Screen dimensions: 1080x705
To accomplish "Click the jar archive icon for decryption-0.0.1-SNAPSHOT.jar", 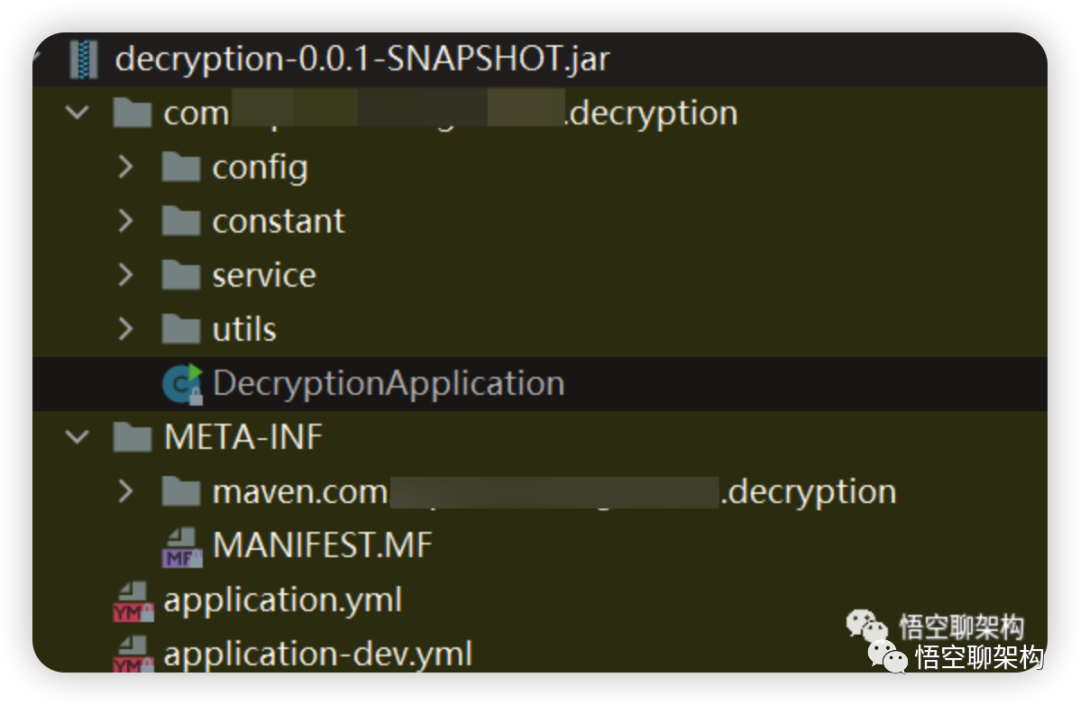I will (x=83, y=59).
